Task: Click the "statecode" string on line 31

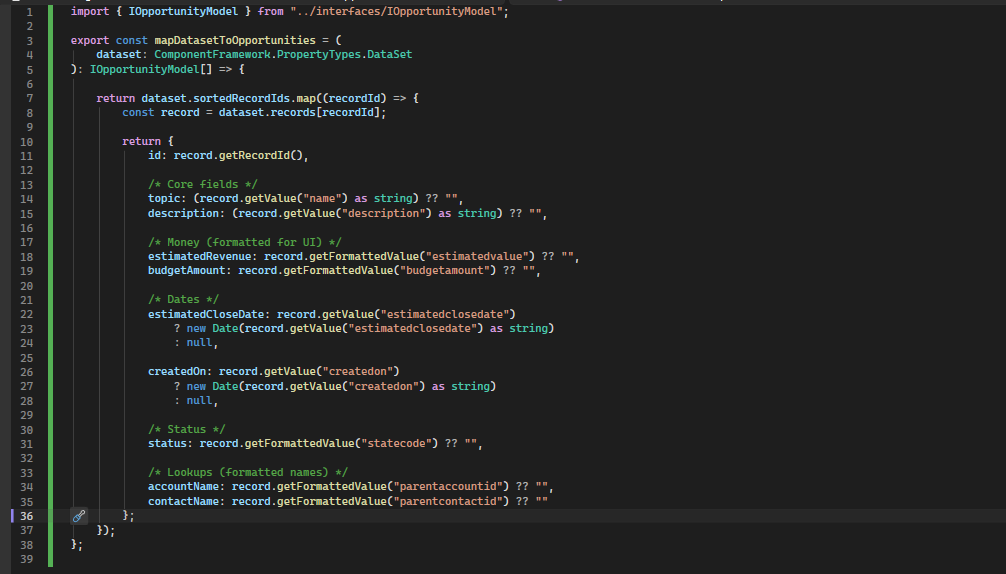Action: tap(400, 444)
